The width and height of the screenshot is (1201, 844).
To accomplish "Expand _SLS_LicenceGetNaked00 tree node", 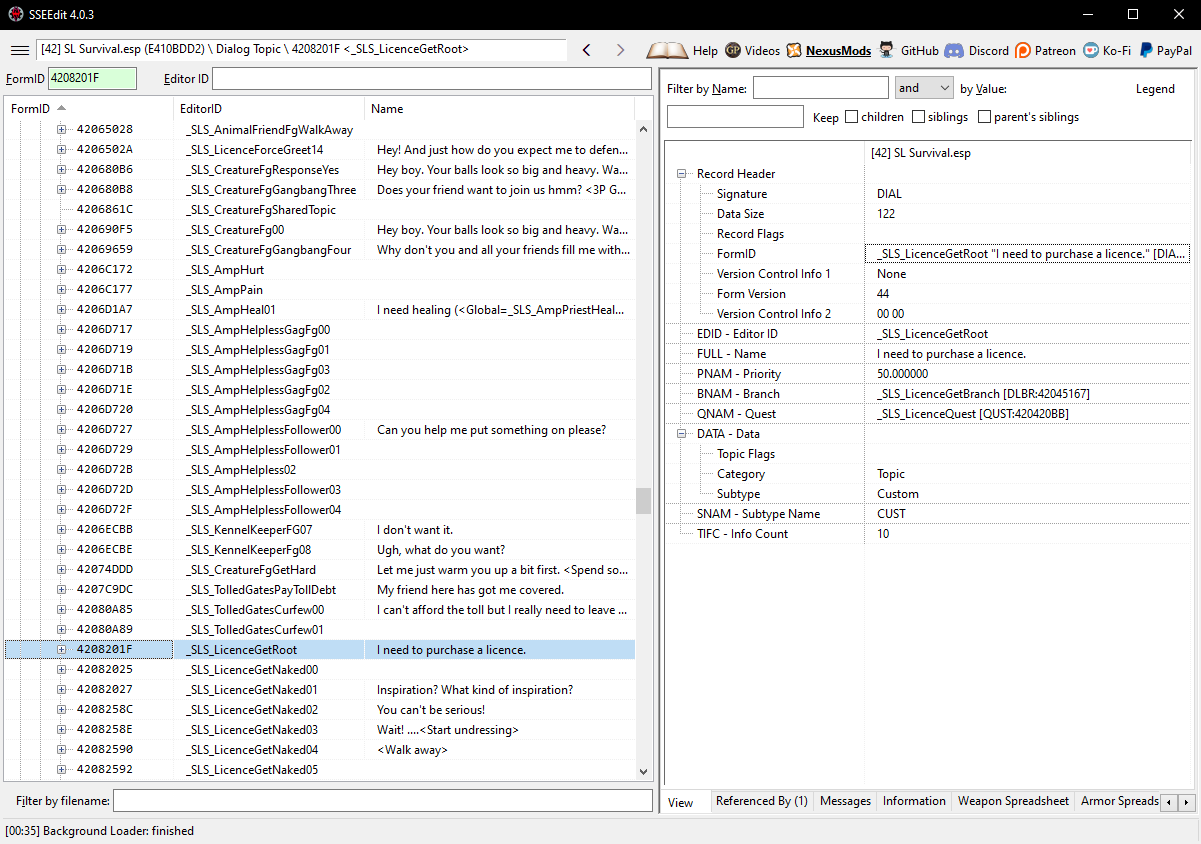I will coord(62,670).
